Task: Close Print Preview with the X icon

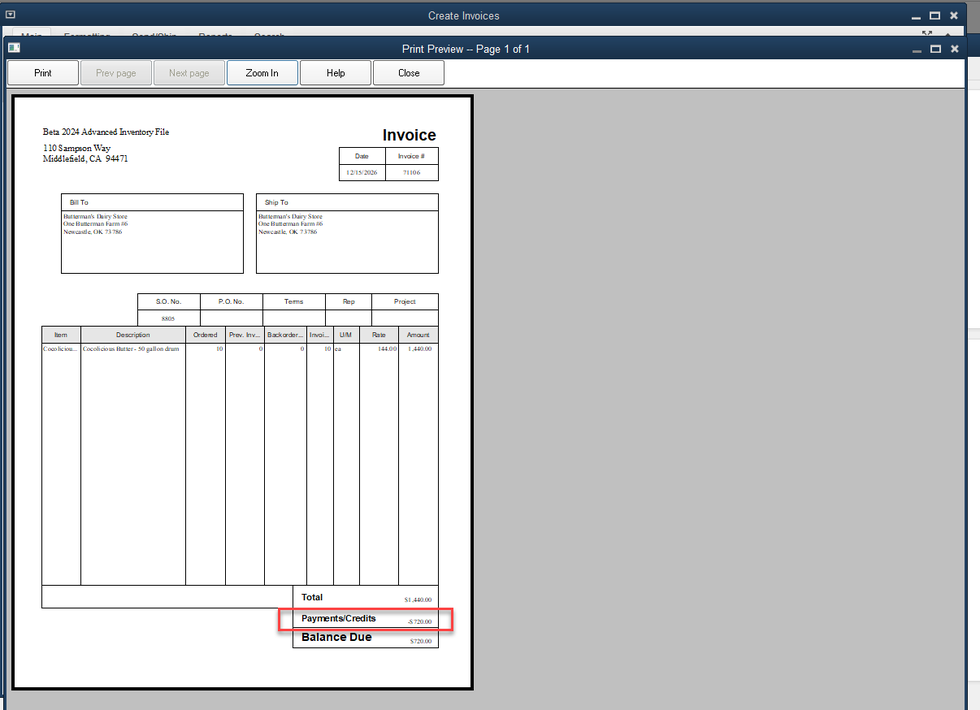Action: pos(954,49)
